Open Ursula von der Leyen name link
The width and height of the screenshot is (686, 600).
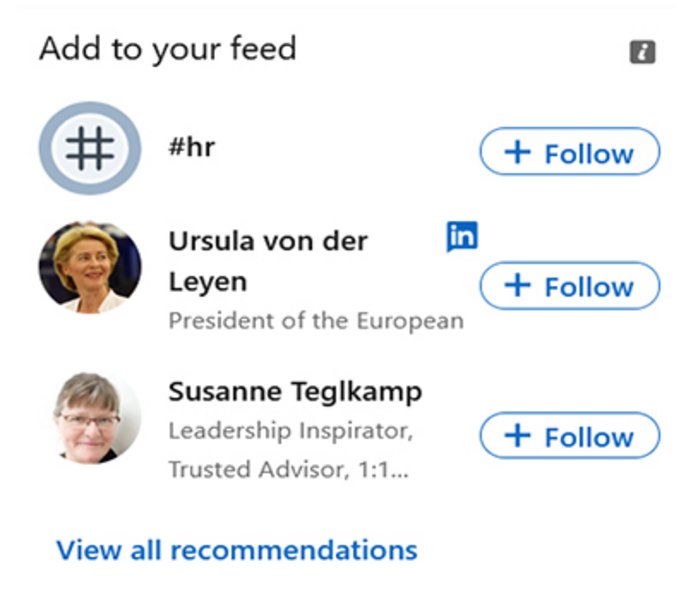click(268, 261)
